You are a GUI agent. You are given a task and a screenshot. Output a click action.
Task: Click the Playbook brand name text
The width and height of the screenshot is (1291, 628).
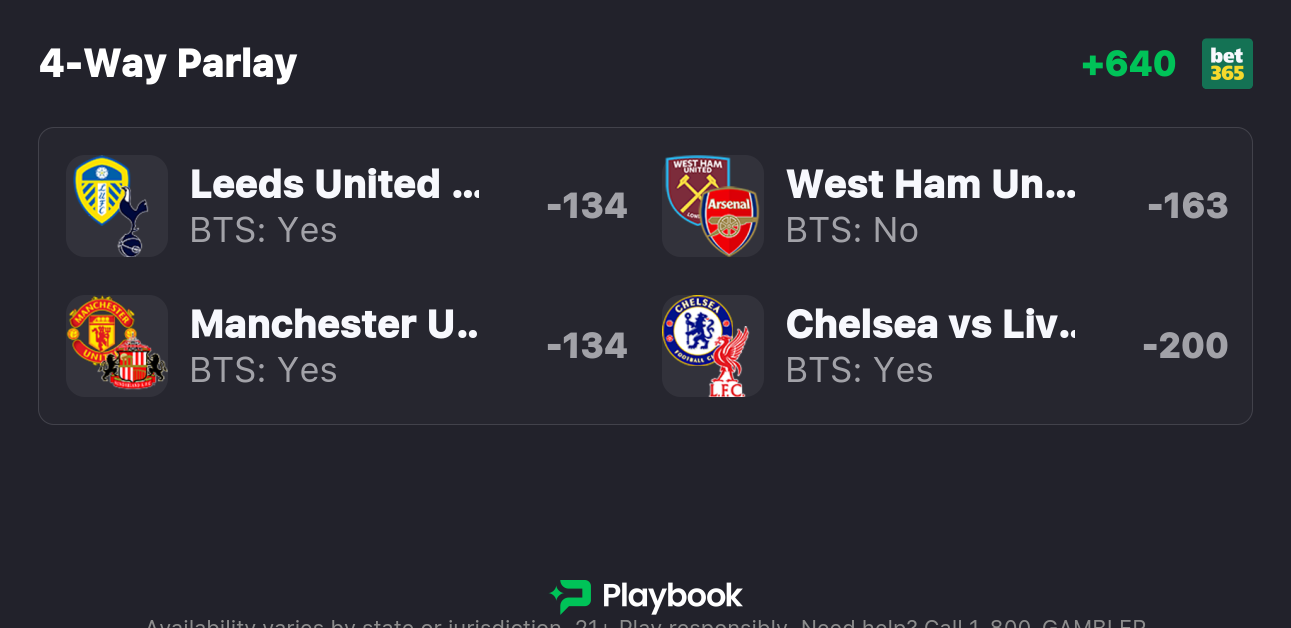[x=672, y=597]
